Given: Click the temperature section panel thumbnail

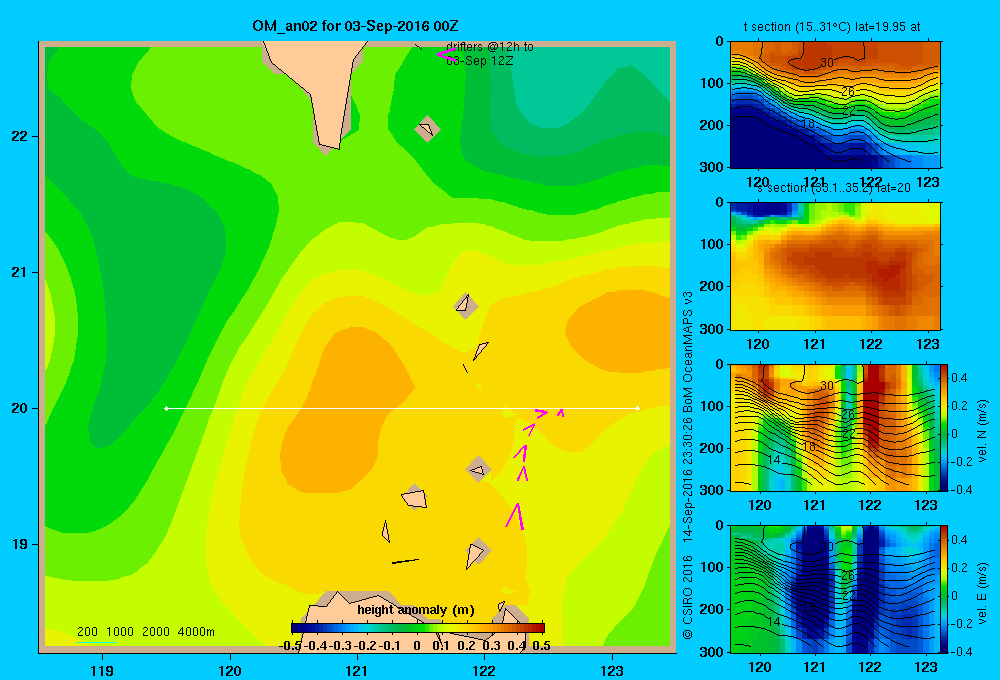Looking at the screenshot, I should click(x=835, y=105).
